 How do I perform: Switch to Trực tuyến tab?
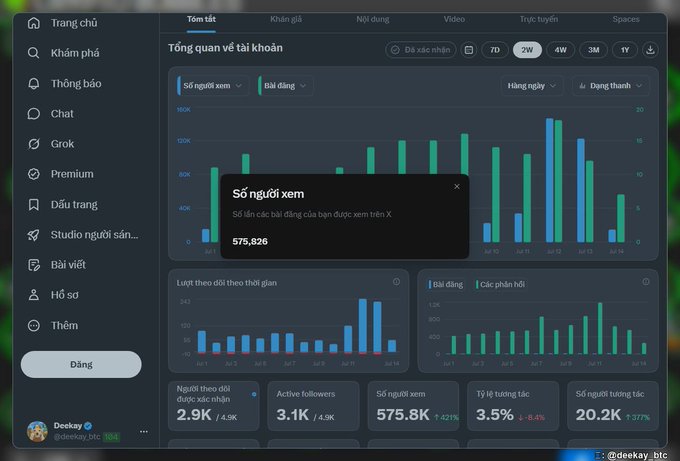(539, 19)
